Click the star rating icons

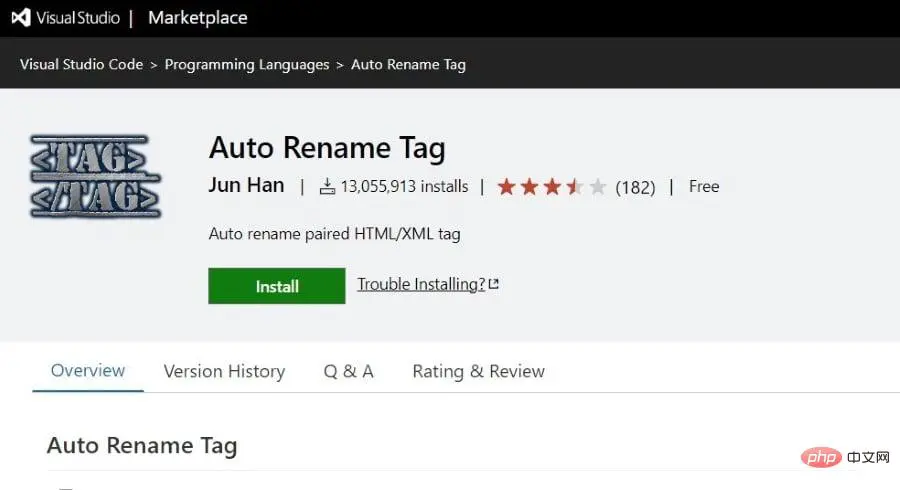click(551, 186)
